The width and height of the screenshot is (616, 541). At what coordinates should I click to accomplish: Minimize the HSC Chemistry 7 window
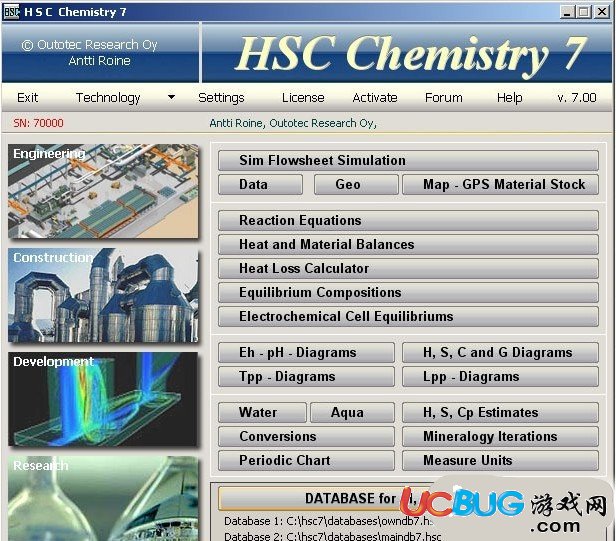(x=566, y=12)
